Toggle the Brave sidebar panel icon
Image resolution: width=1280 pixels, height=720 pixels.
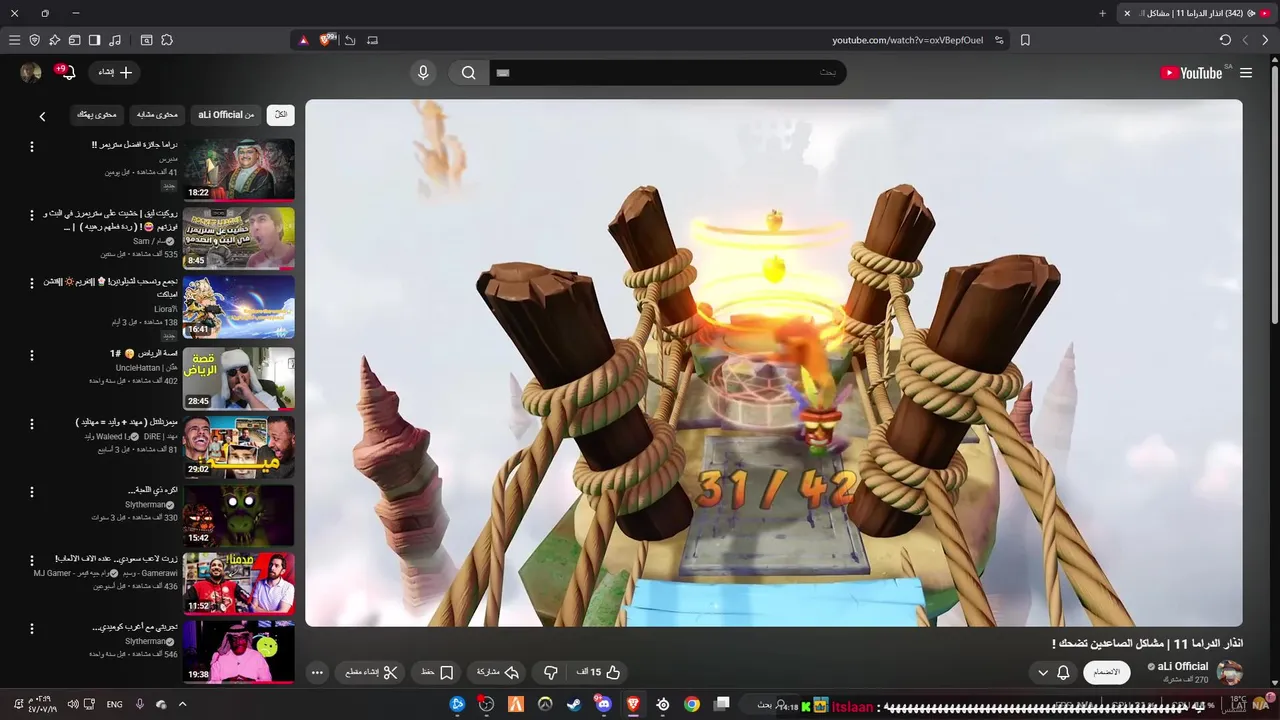94,40
